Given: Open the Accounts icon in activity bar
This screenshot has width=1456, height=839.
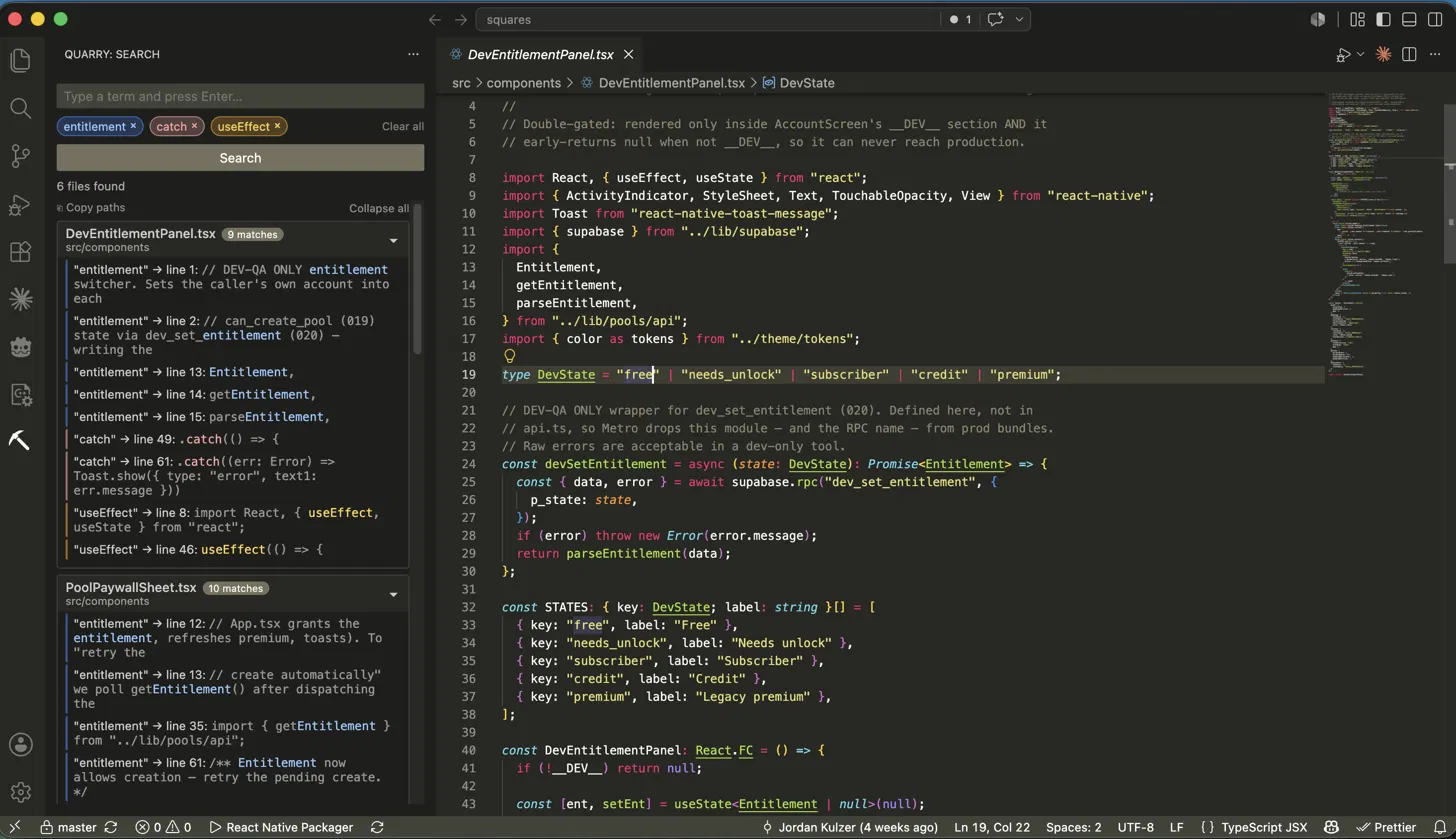Looking at the screenshot, I should tap(20, 744).
